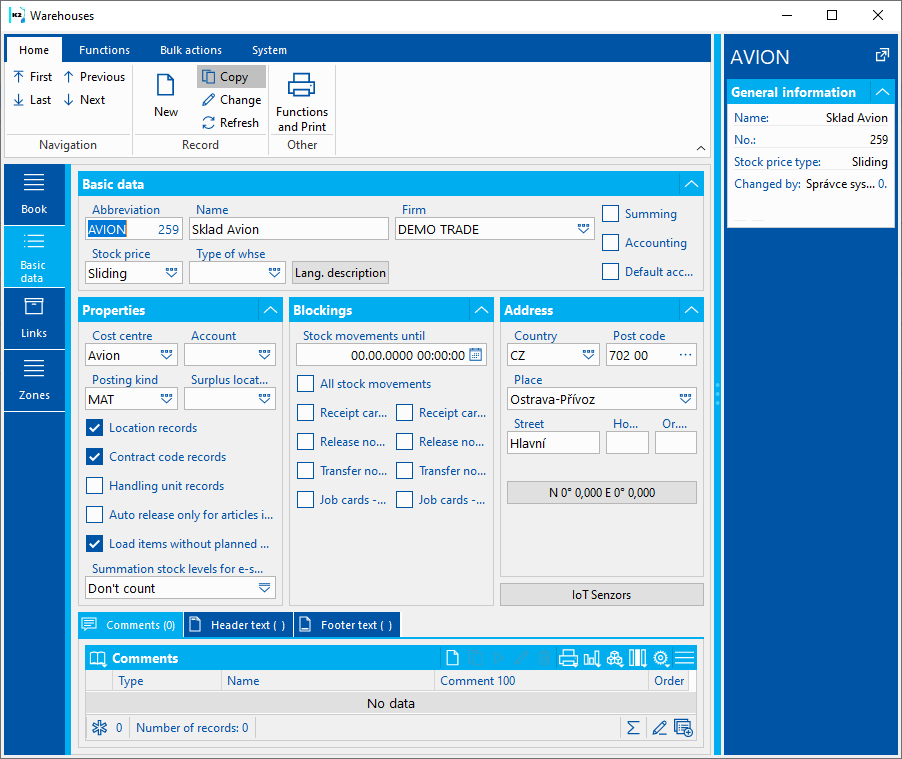Open columns setup in Comments toolbar

point(637,658)
